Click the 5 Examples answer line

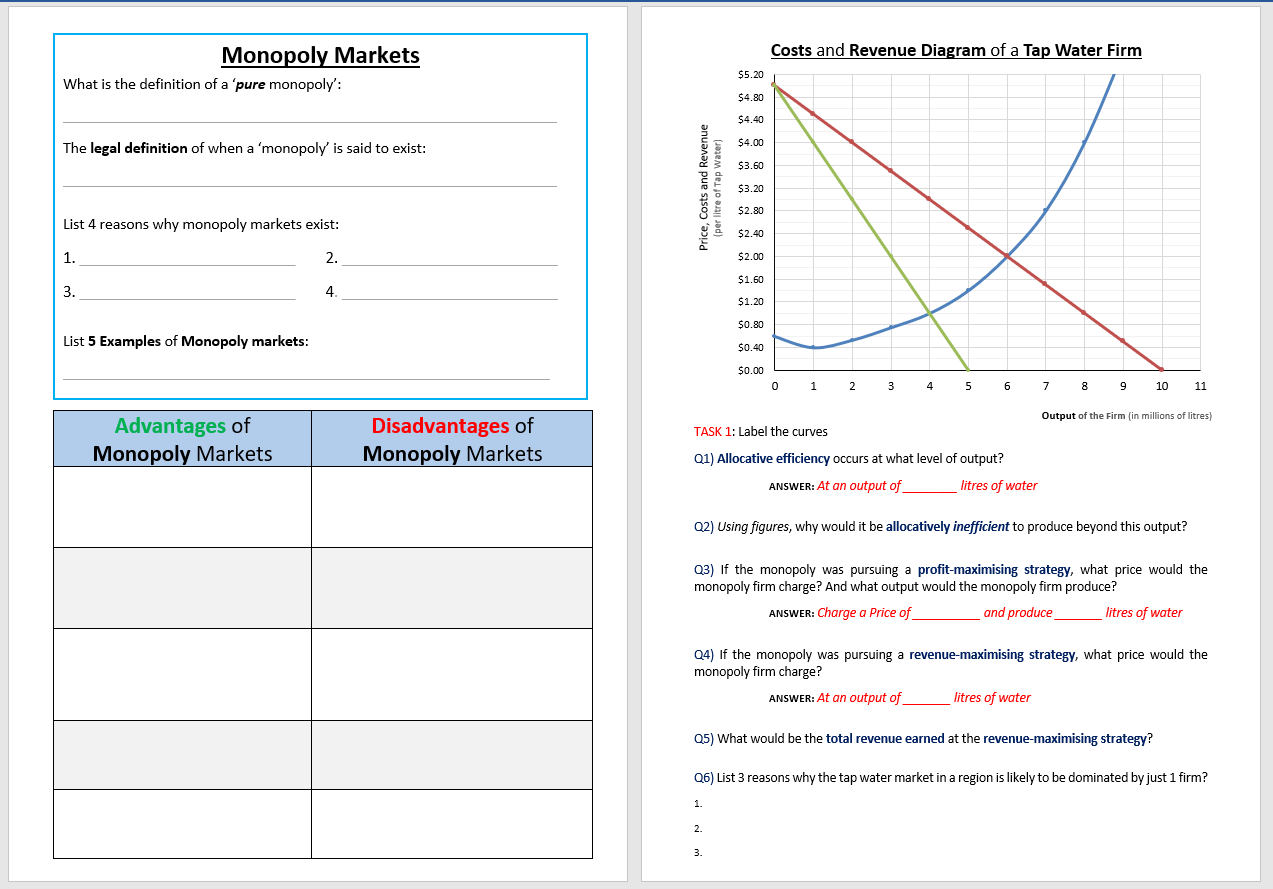[305, 380]
